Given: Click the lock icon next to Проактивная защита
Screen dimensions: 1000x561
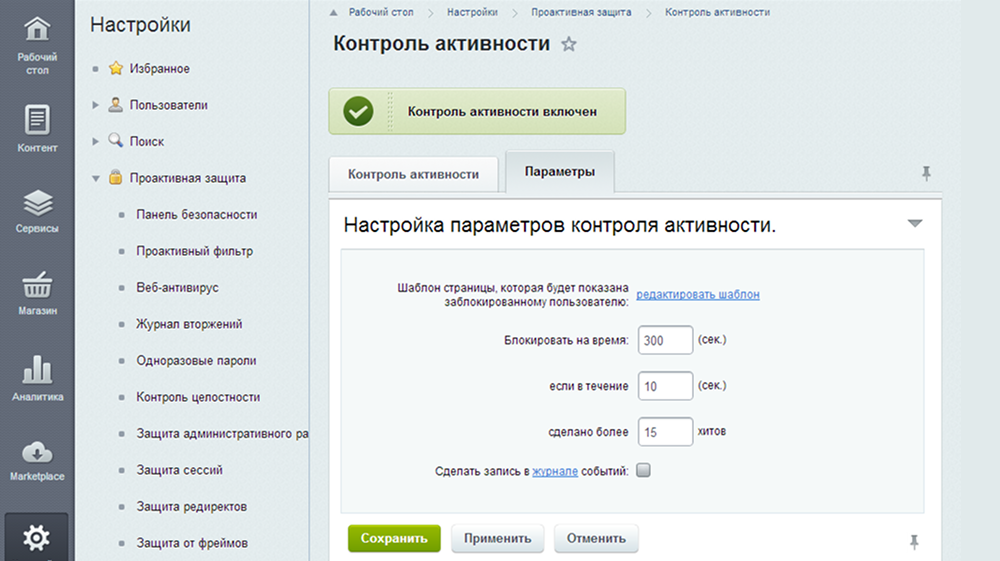Looking at the screenshot, I should coord(115,177).
